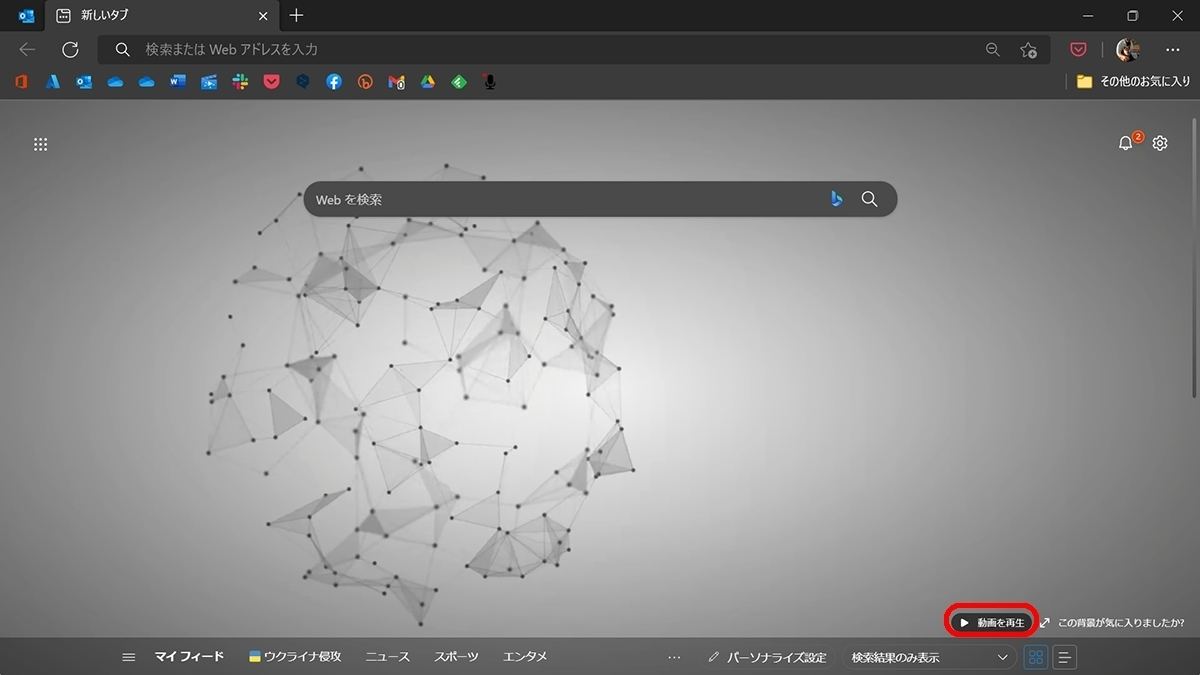
Task: Close the 新しいタブ tab
Action: click(264, 16)
